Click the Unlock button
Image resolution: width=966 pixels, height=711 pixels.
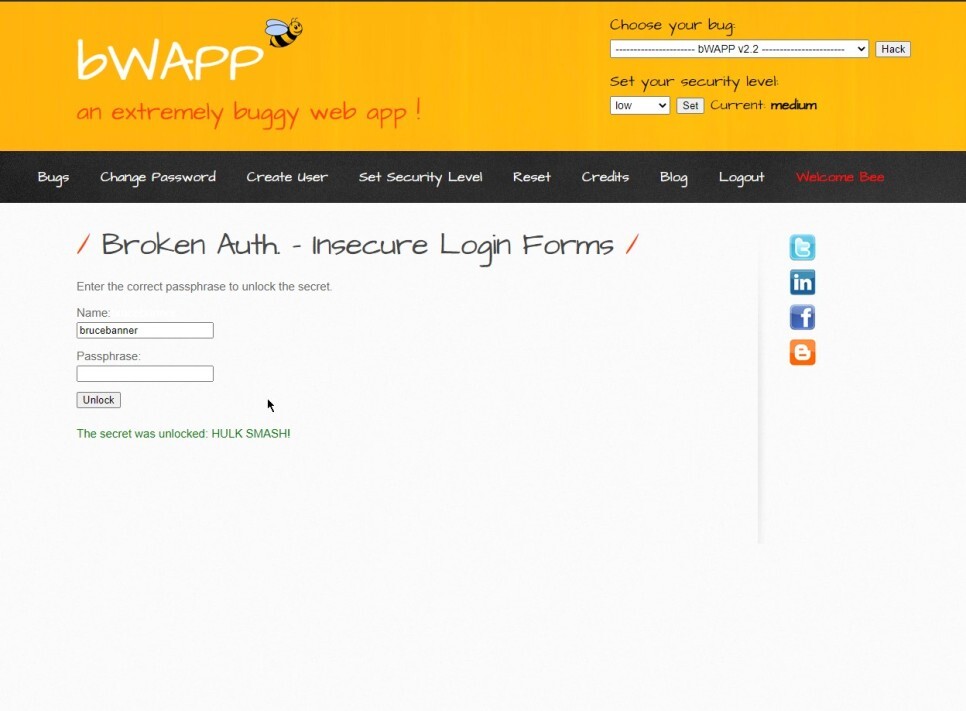[x=99, y=400]
